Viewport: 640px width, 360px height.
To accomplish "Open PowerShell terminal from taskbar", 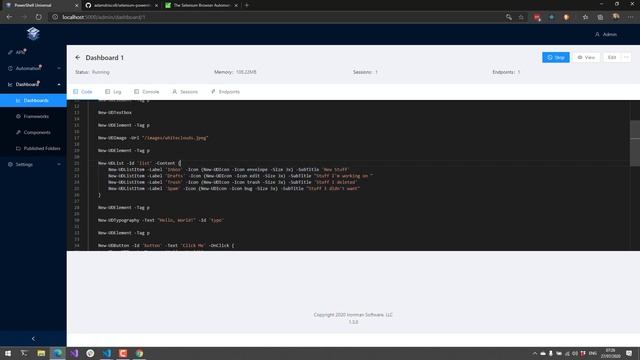I will (24, 353).
